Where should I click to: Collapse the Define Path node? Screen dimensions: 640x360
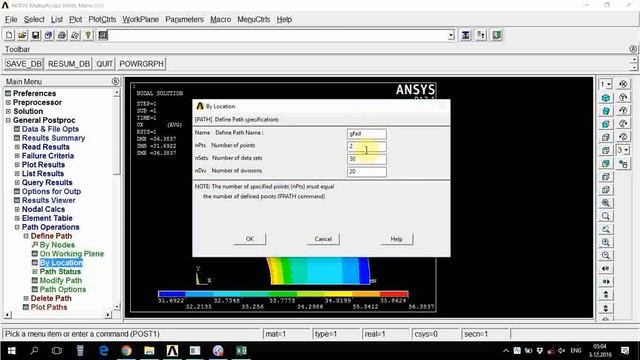[26, 236]
